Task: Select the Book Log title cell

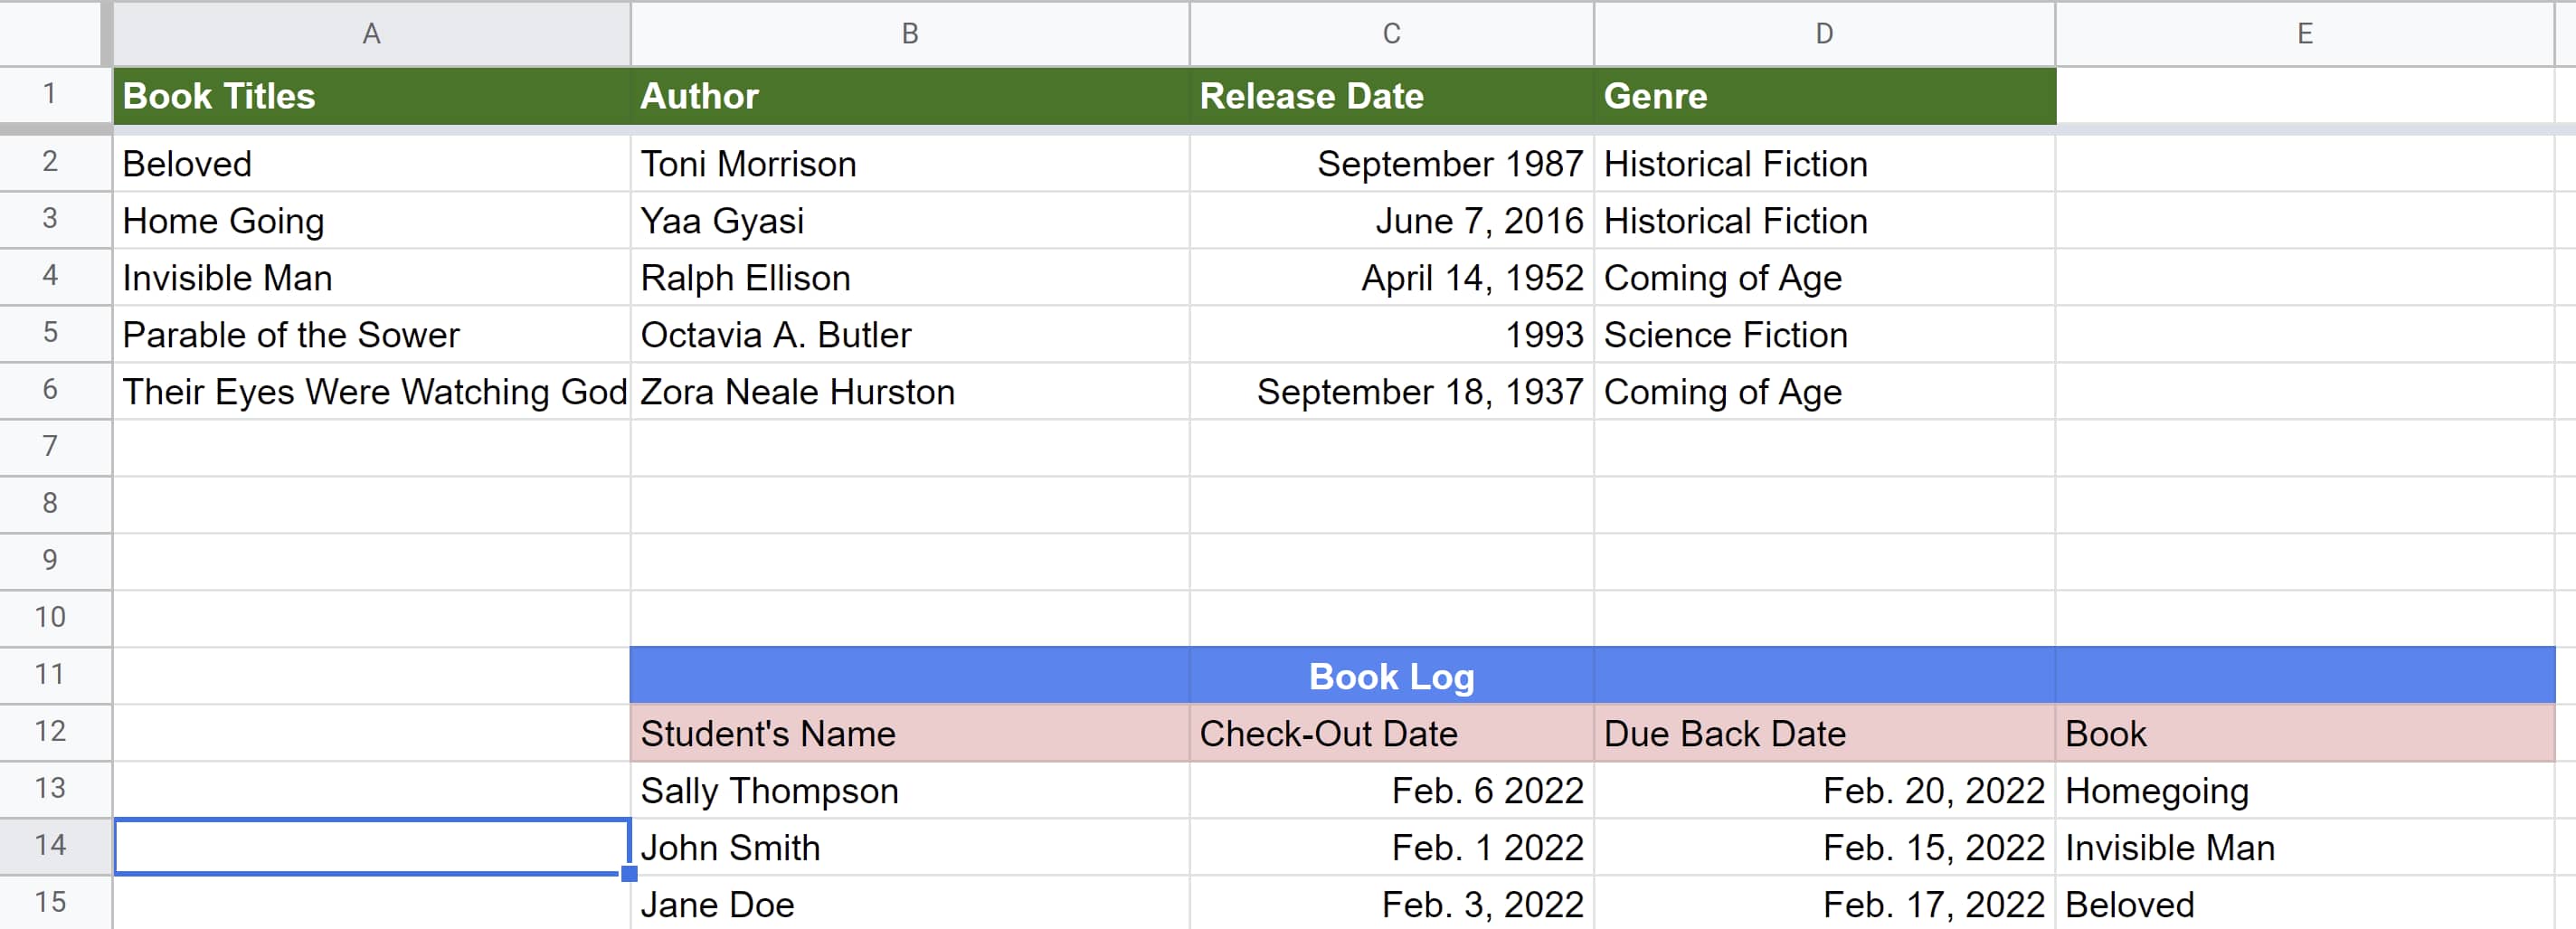Action: tap(1391, 677)
